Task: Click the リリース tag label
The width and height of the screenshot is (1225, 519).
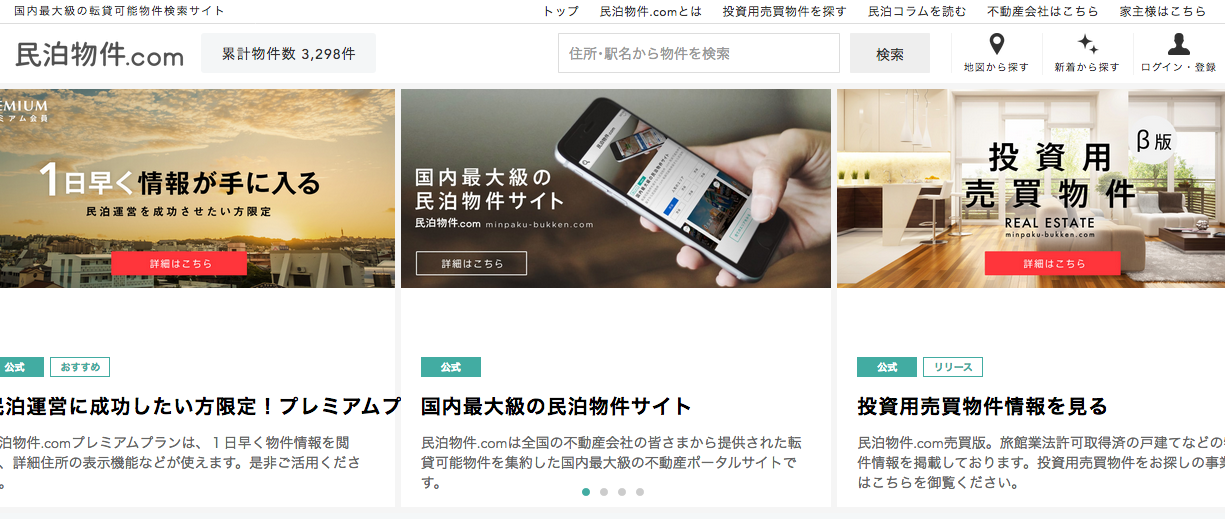Action: [x=953, y=367]
